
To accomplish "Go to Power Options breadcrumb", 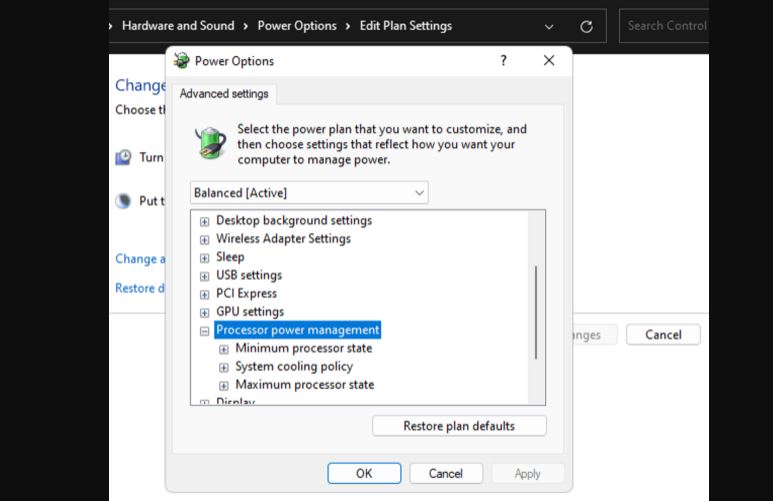I will point(297,26).
